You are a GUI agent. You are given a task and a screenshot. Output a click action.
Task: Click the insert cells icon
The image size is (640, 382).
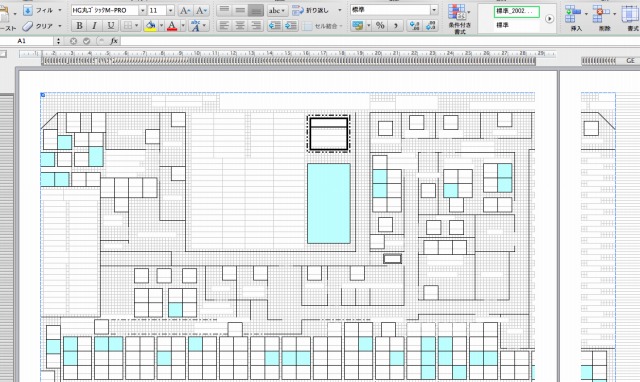click(576, 18)
